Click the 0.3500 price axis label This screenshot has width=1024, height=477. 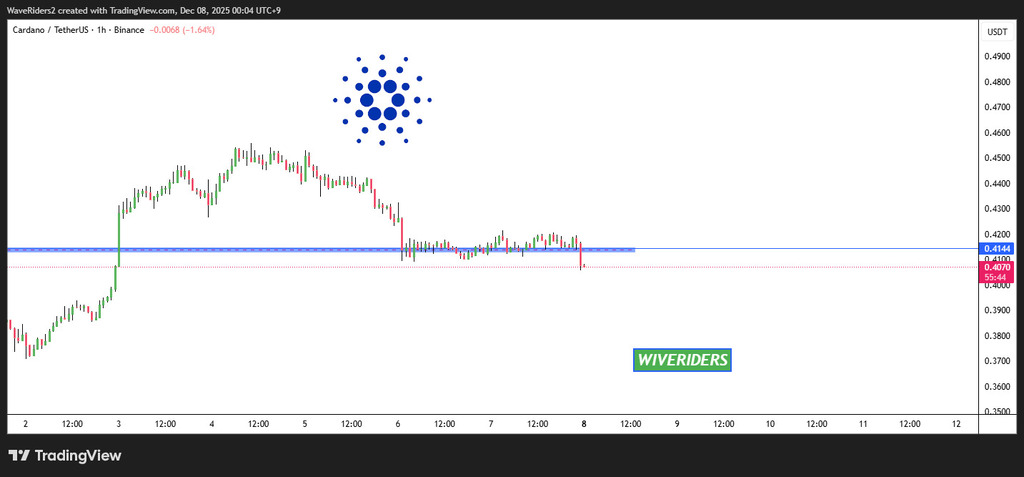pos(996,412)
